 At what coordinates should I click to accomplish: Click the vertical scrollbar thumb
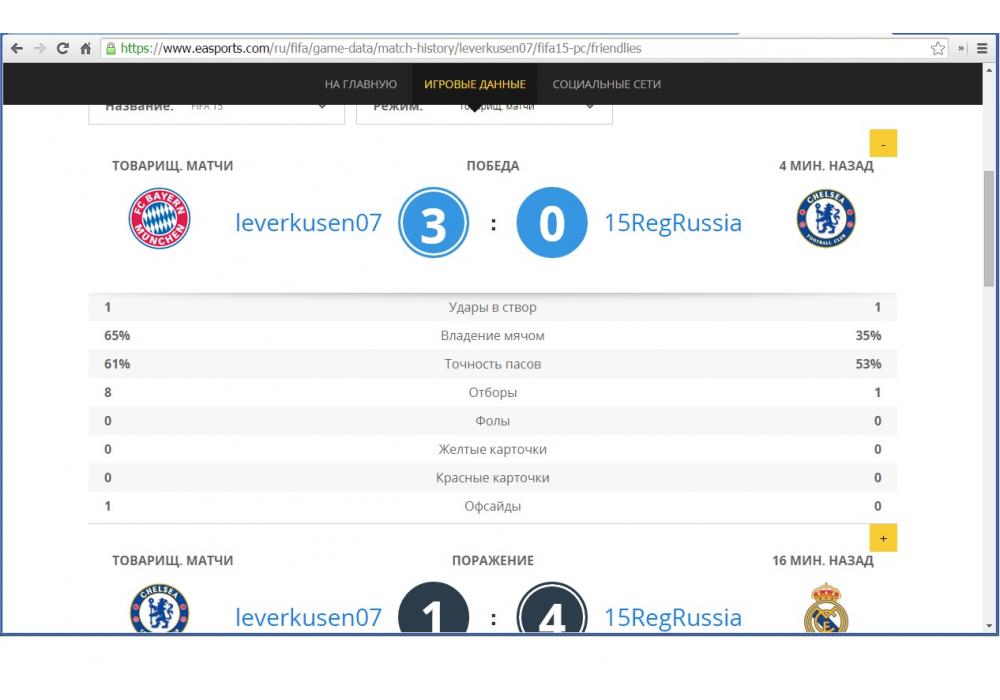click(989, 228)
